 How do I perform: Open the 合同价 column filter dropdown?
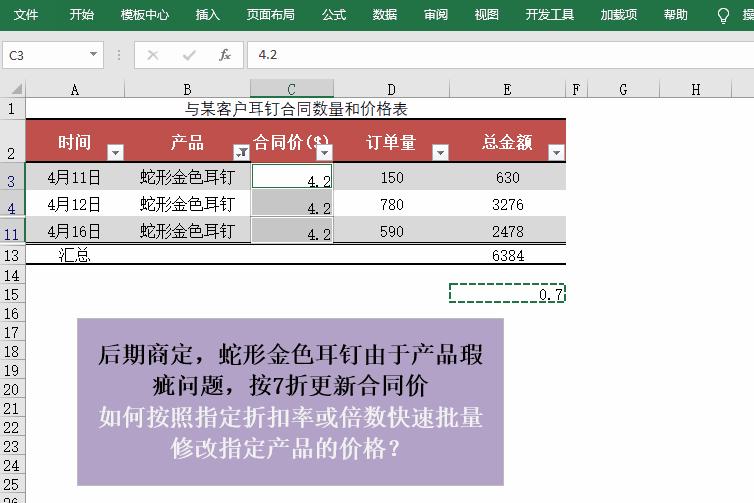click(x=325, y=152)
